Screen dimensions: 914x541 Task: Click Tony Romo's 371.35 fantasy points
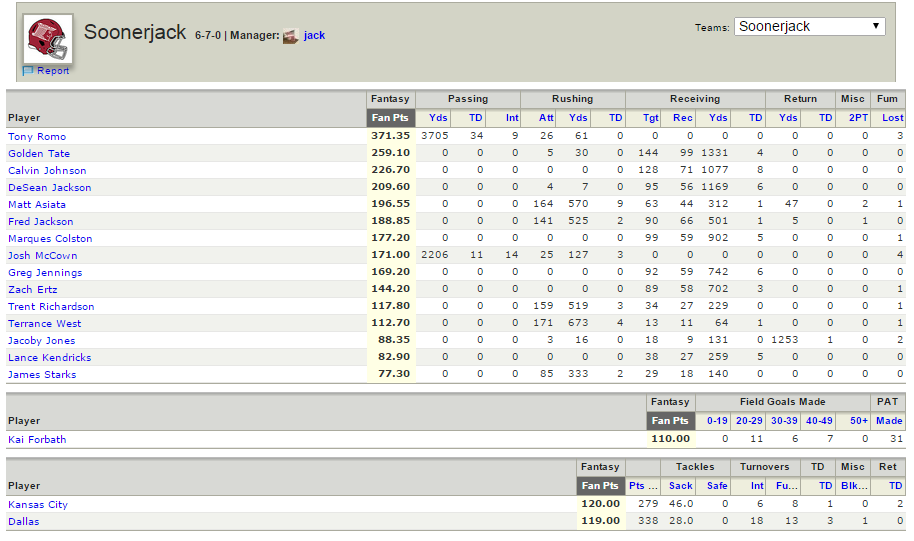(391, 135)
